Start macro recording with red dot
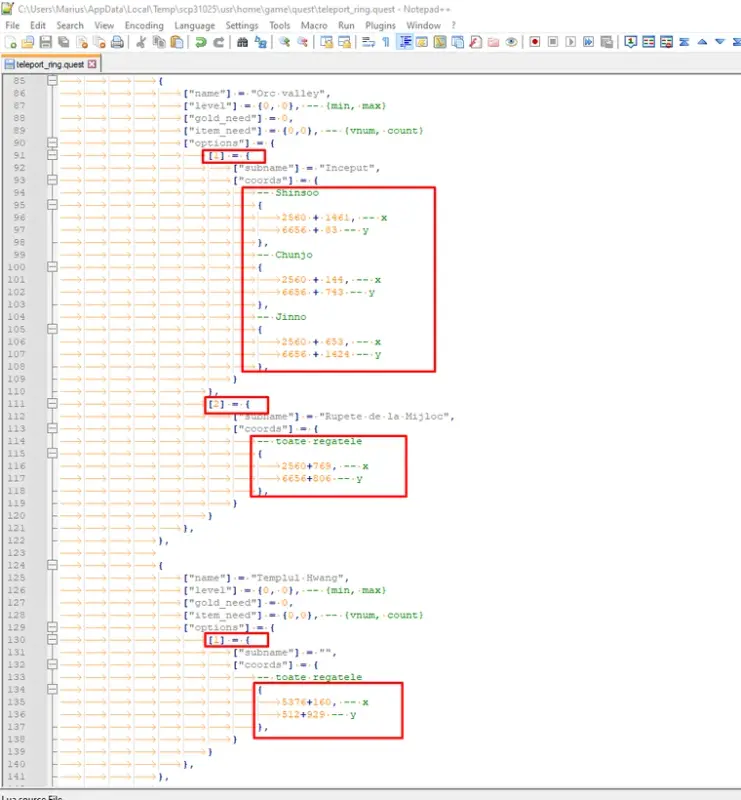The height and width of the screenshot is (800, 741). (534, 42)
